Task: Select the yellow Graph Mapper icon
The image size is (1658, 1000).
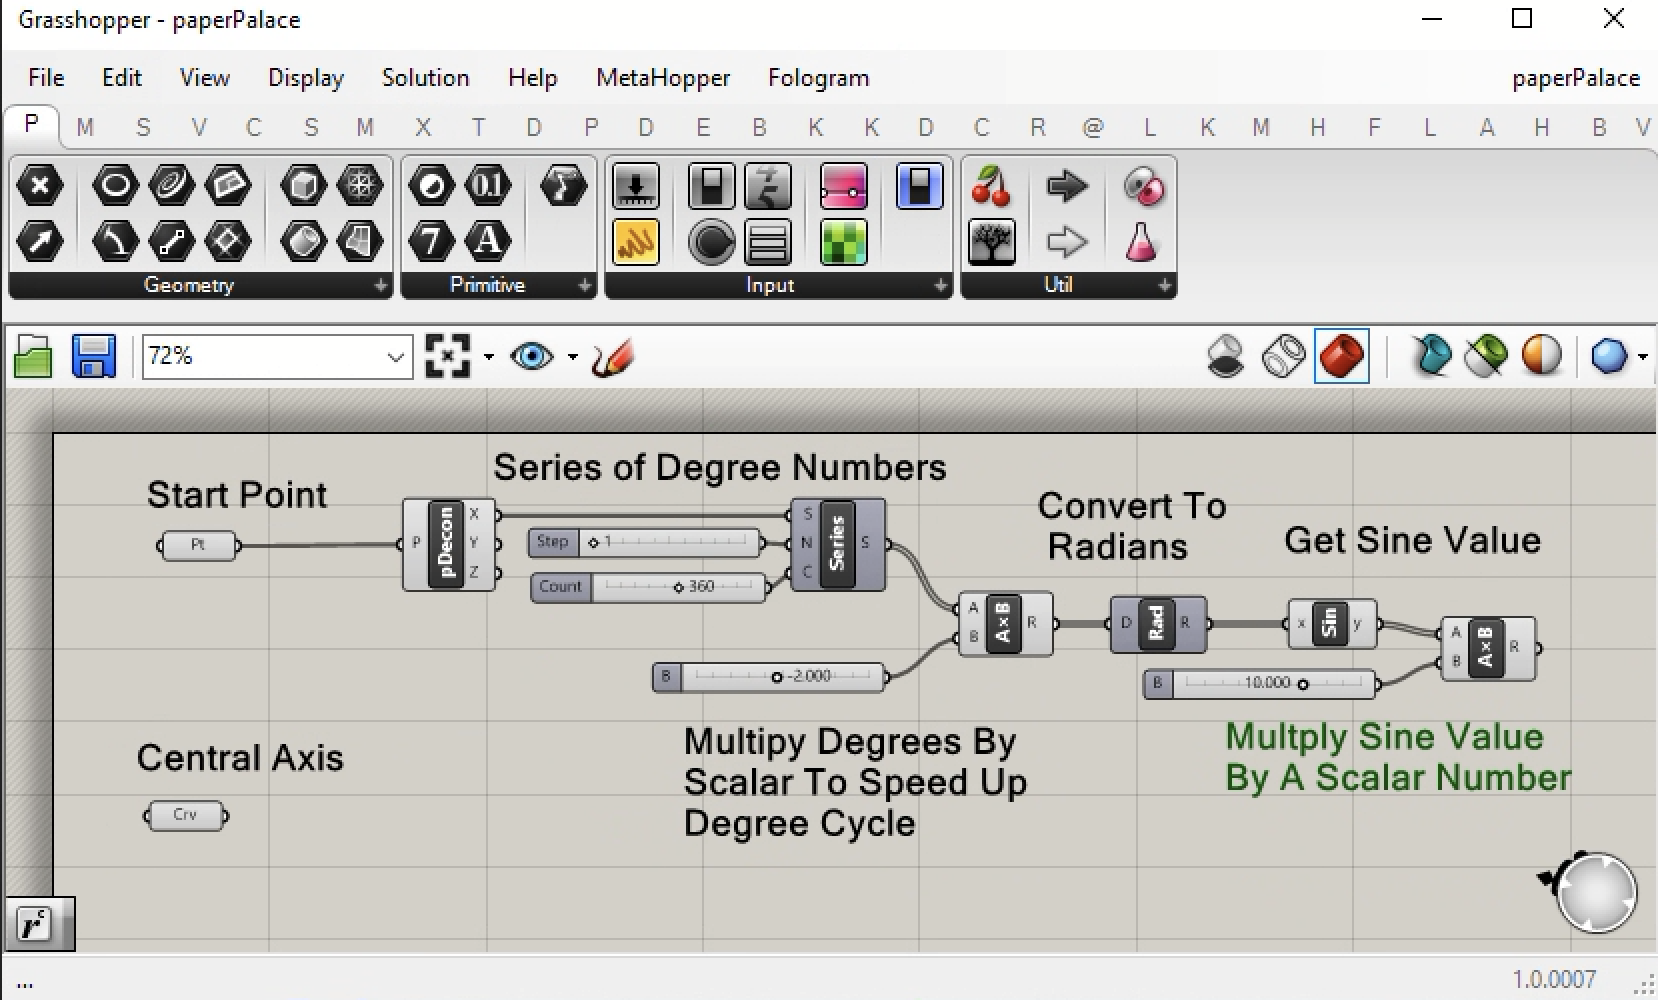Action: click(636, 241)
